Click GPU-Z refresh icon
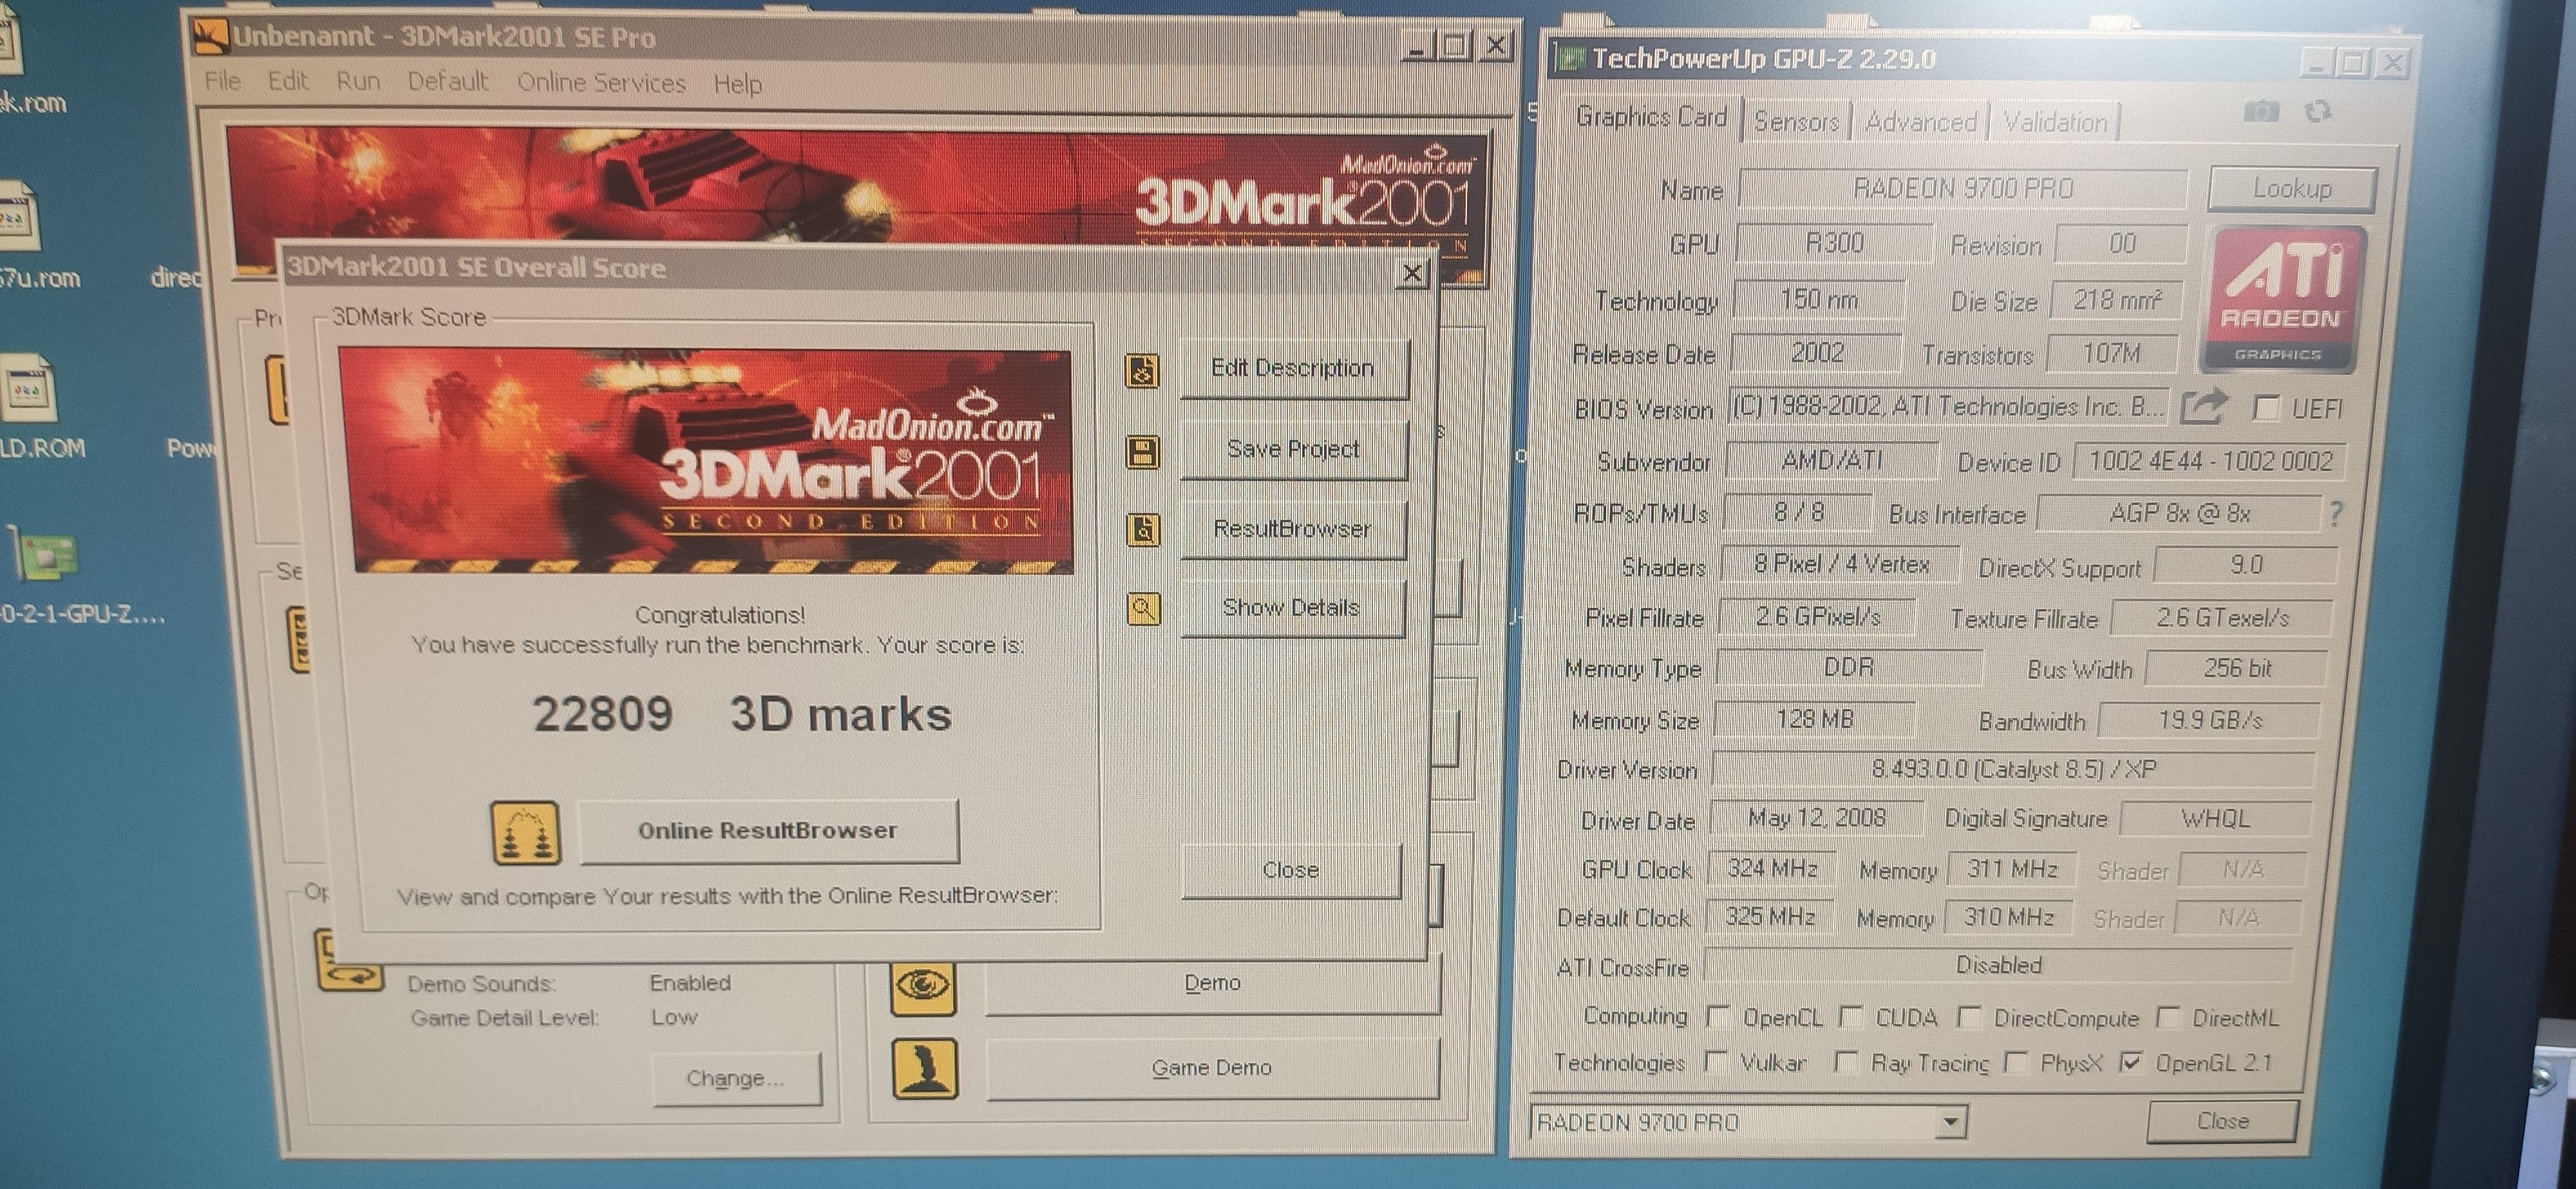 tap(2317, 111)
